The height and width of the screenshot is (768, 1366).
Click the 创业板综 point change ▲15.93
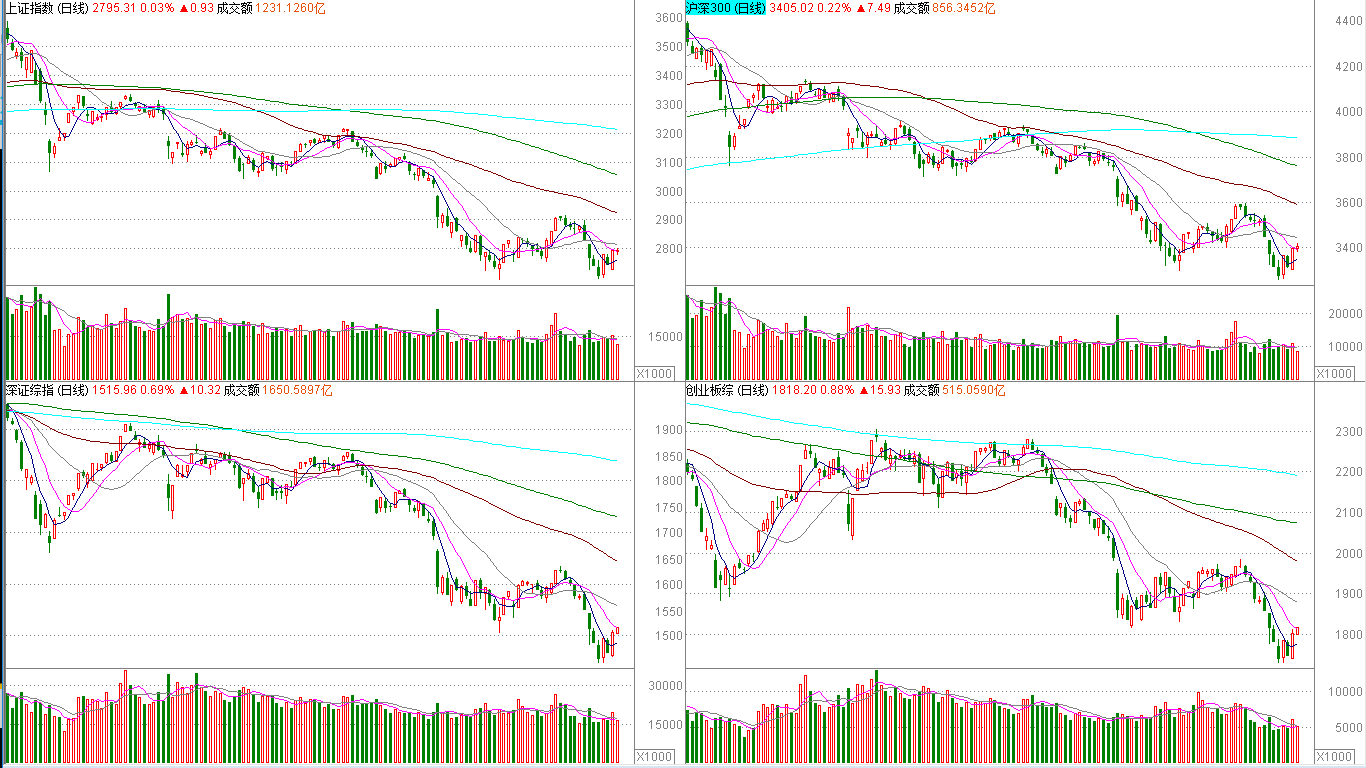878,390
